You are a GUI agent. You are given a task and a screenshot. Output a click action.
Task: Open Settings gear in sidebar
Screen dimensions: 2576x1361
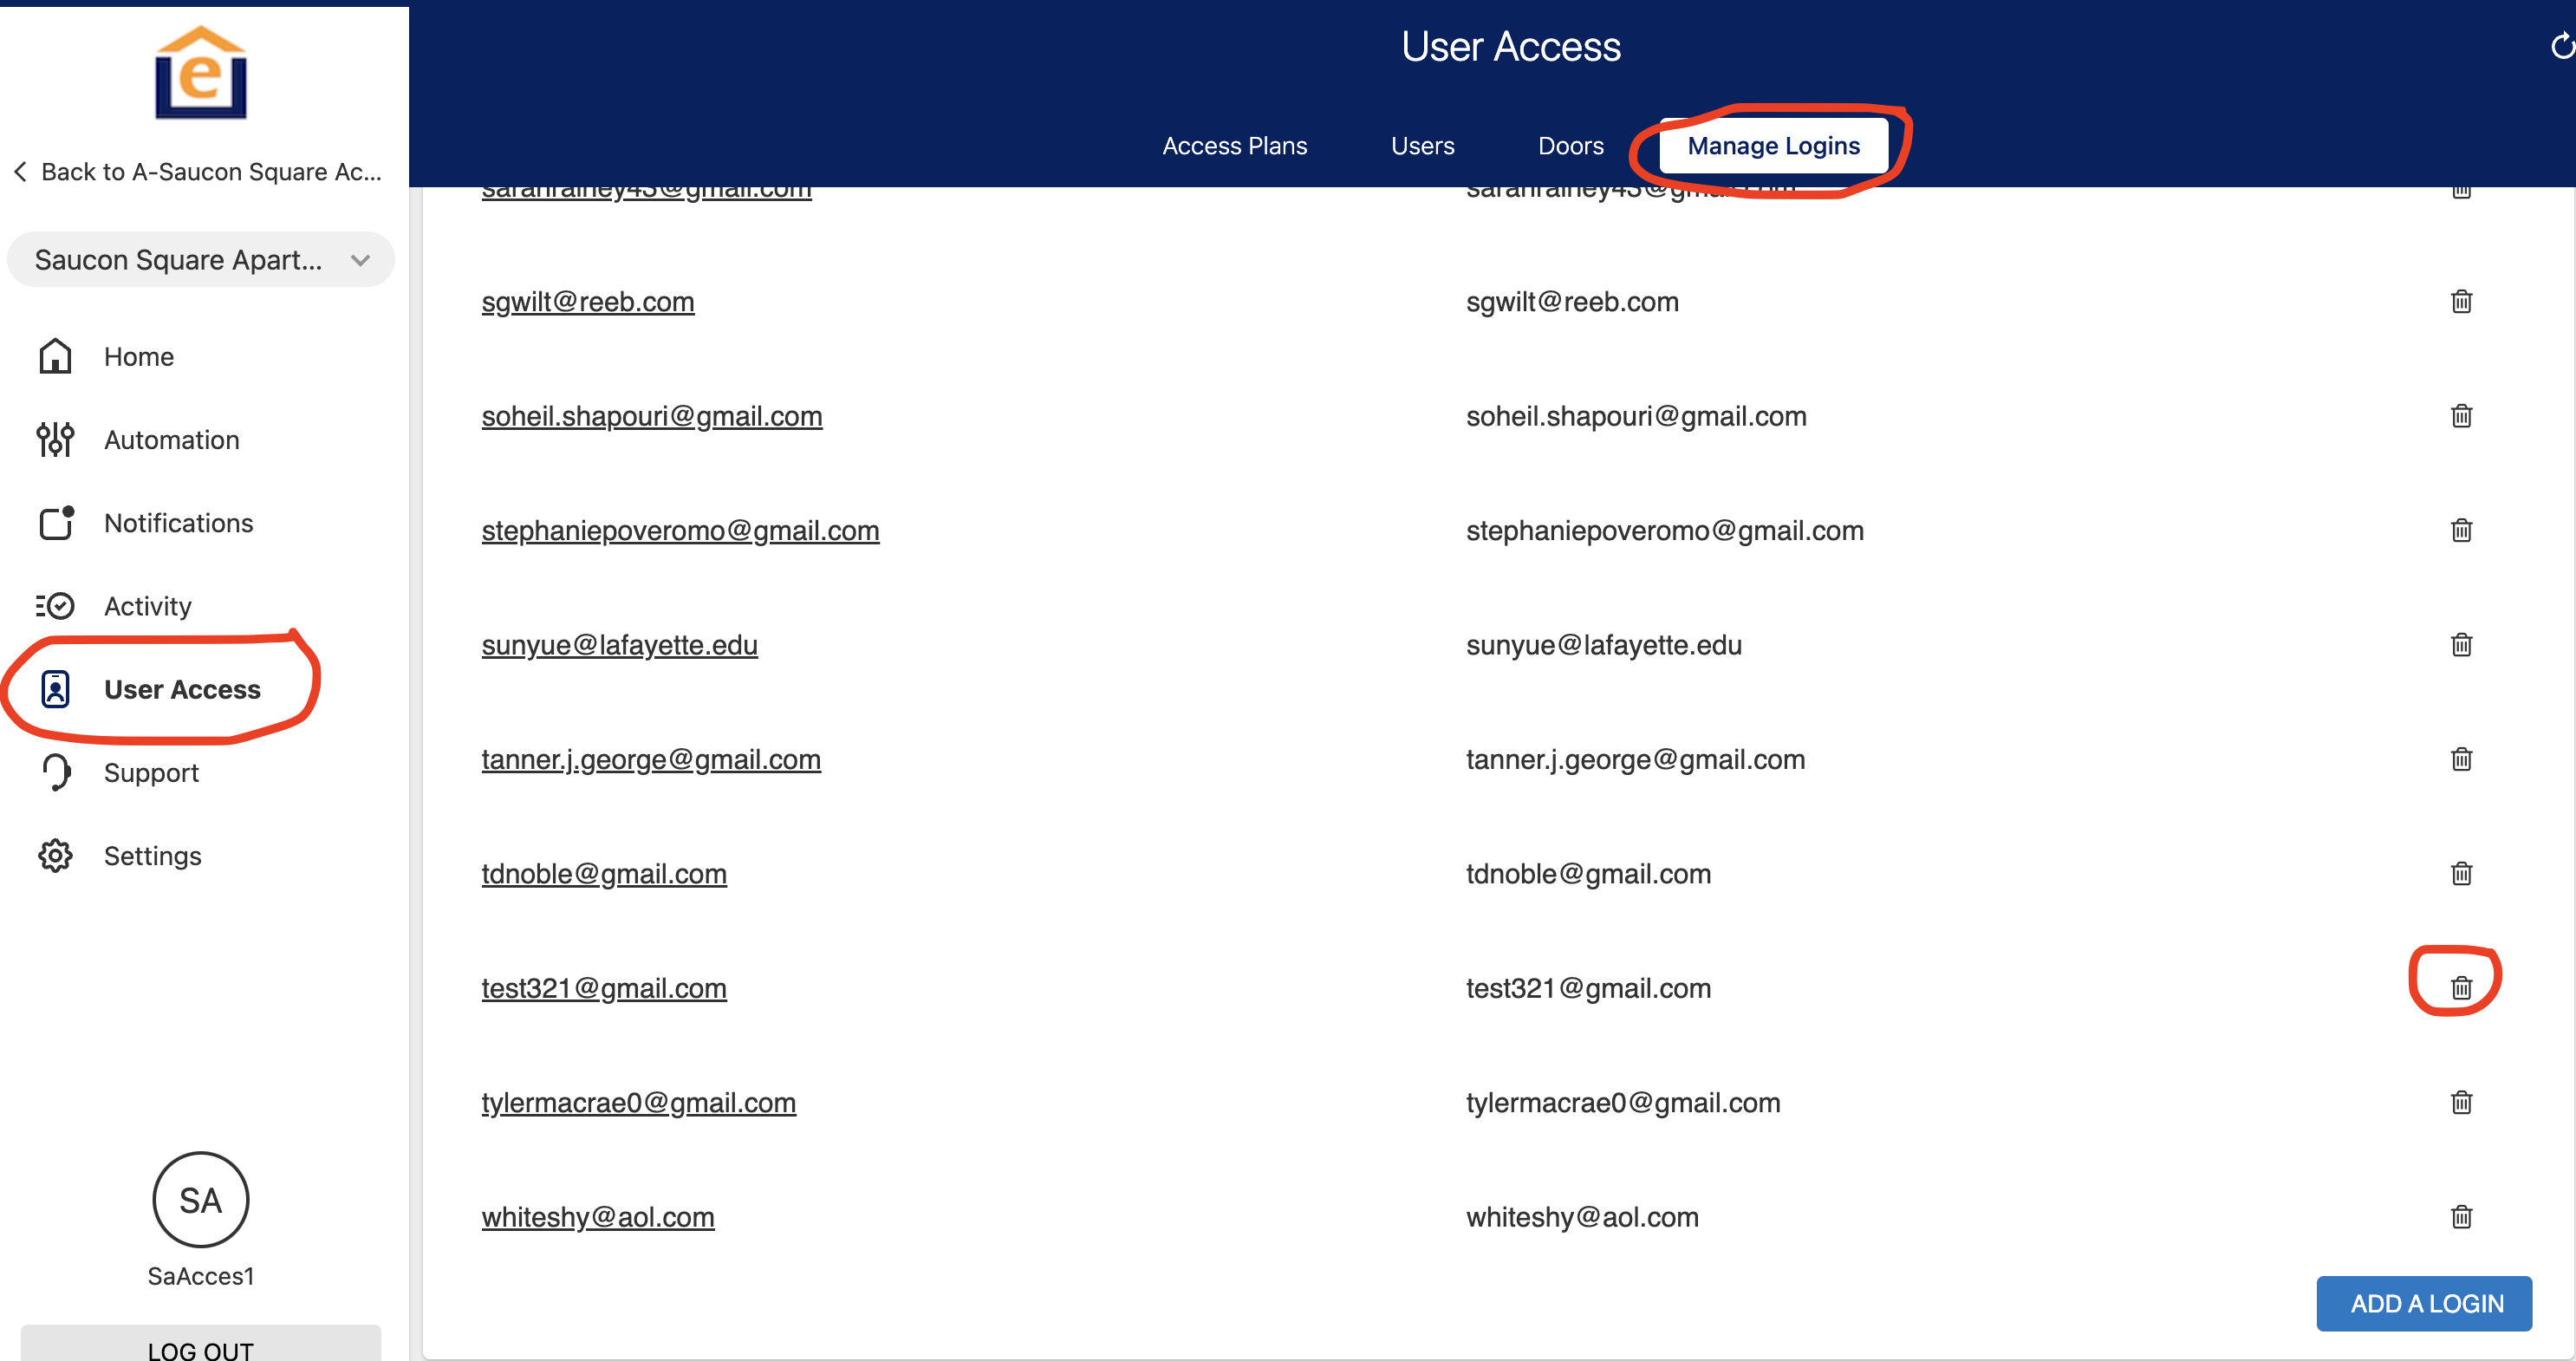pyautogui.click(x=152, y=856)
